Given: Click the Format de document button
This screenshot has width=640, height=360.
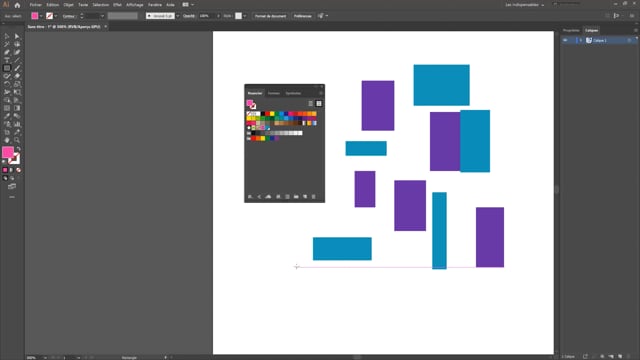Looking at the screenshot, I should (270, 16).
